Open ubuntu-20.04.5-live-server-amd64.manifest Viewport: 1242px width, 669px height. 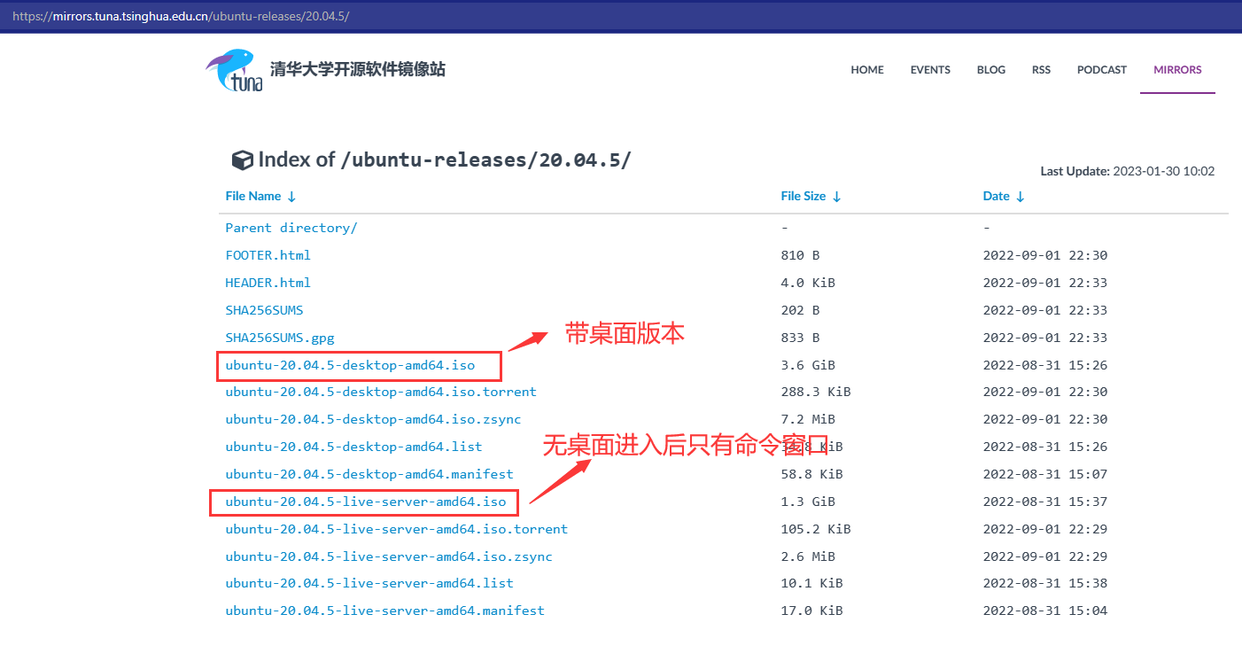pyautogui.click(x=385, y=610)
